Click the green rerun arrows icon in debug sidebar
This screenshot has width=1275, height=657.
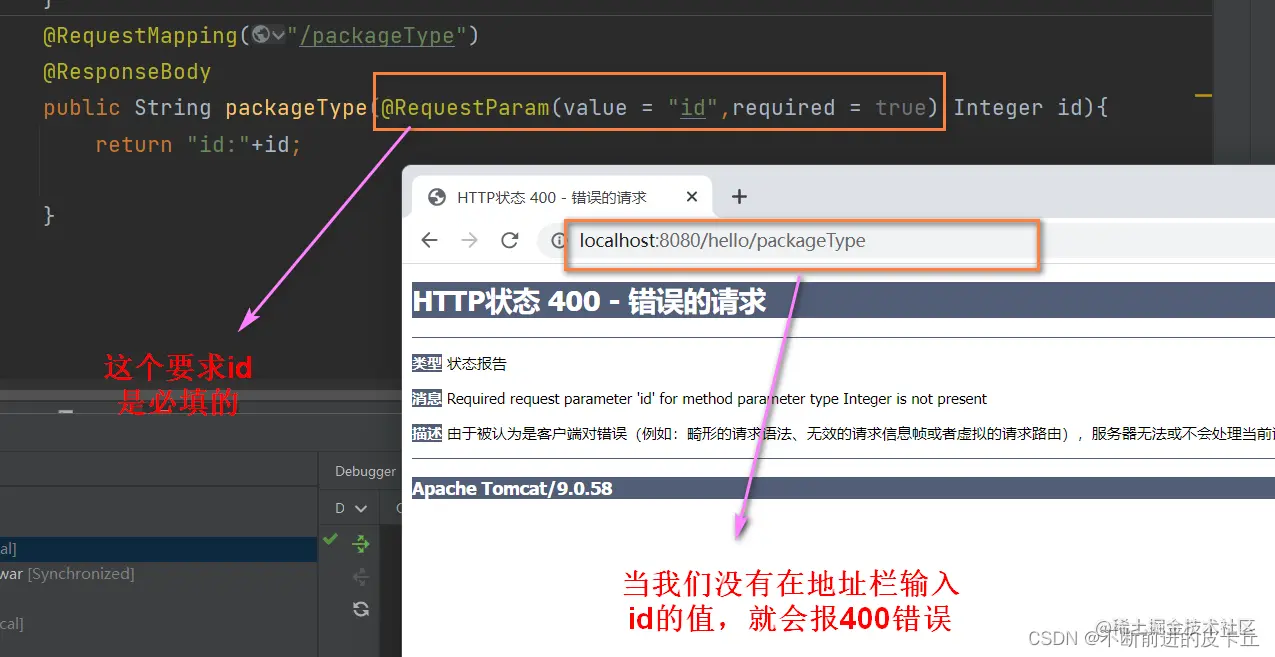(360, 545)
